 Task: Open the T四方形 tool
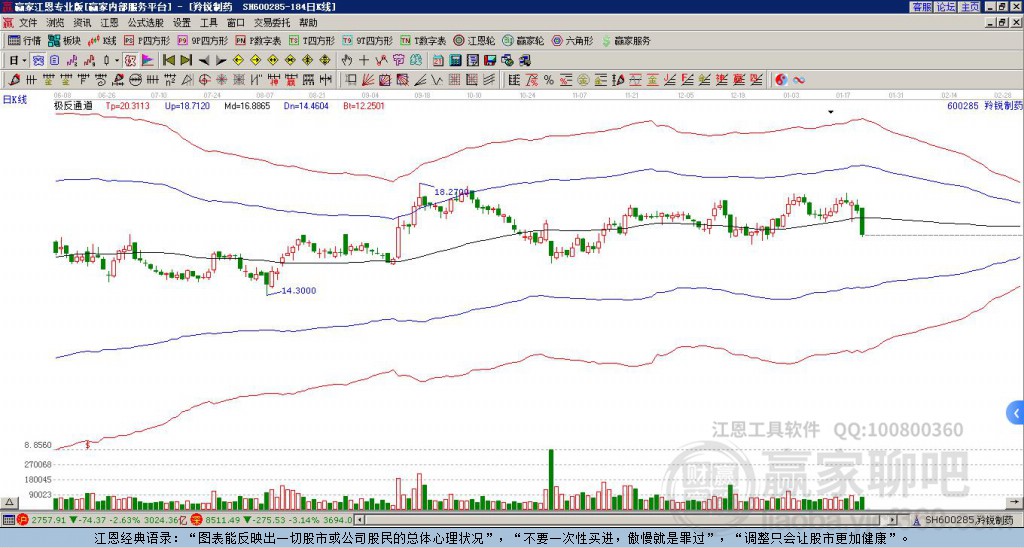click(312, 40)
